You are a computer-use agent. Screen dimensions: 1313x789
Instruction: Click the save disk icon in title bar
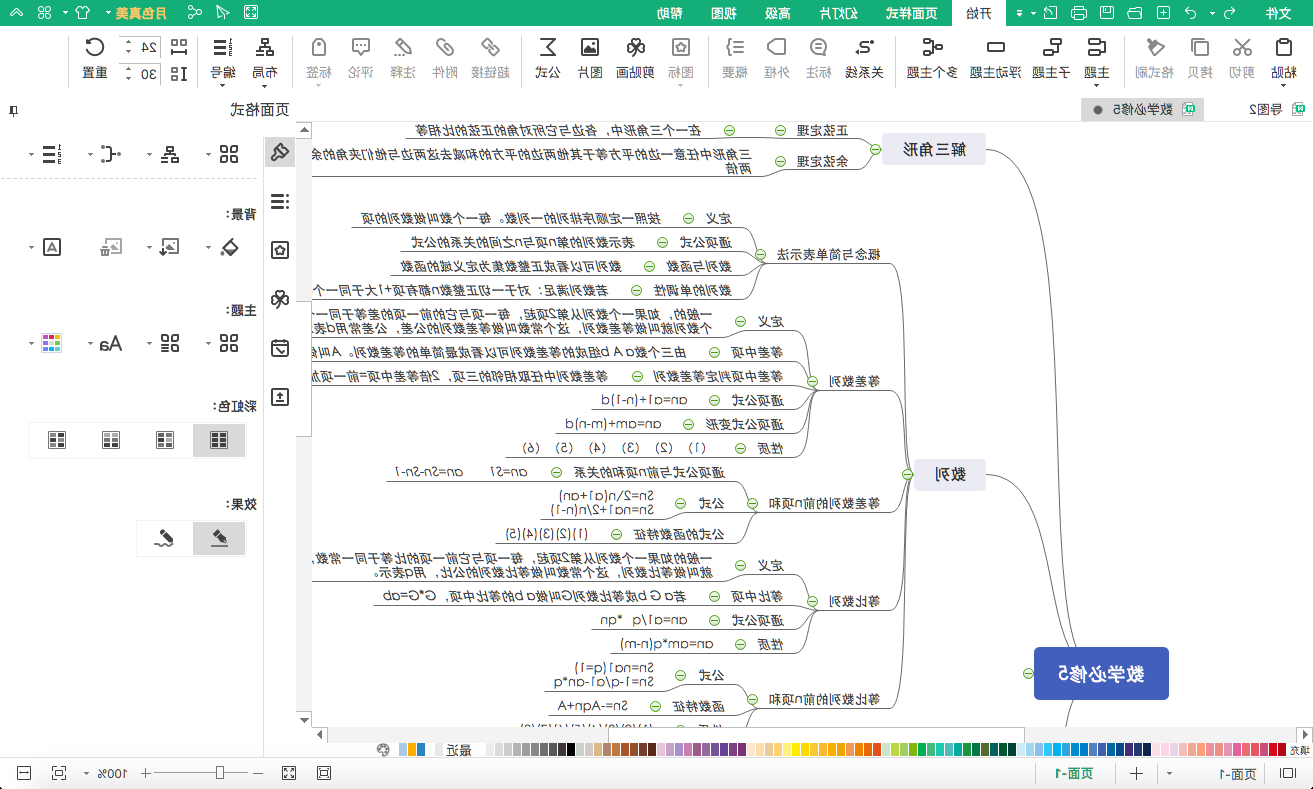pyautogui.click(x=1107, y=13)
